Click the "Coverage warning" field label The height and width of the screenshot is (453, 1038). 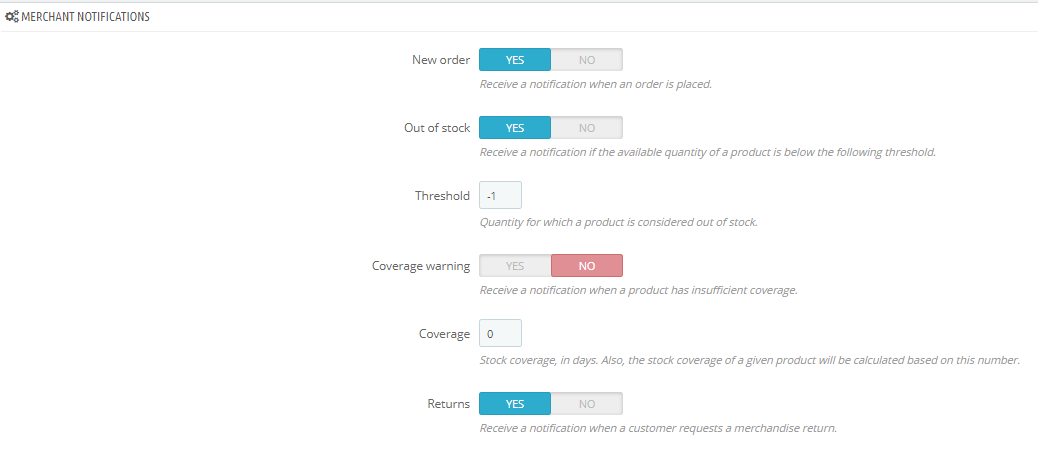[421, 266]
